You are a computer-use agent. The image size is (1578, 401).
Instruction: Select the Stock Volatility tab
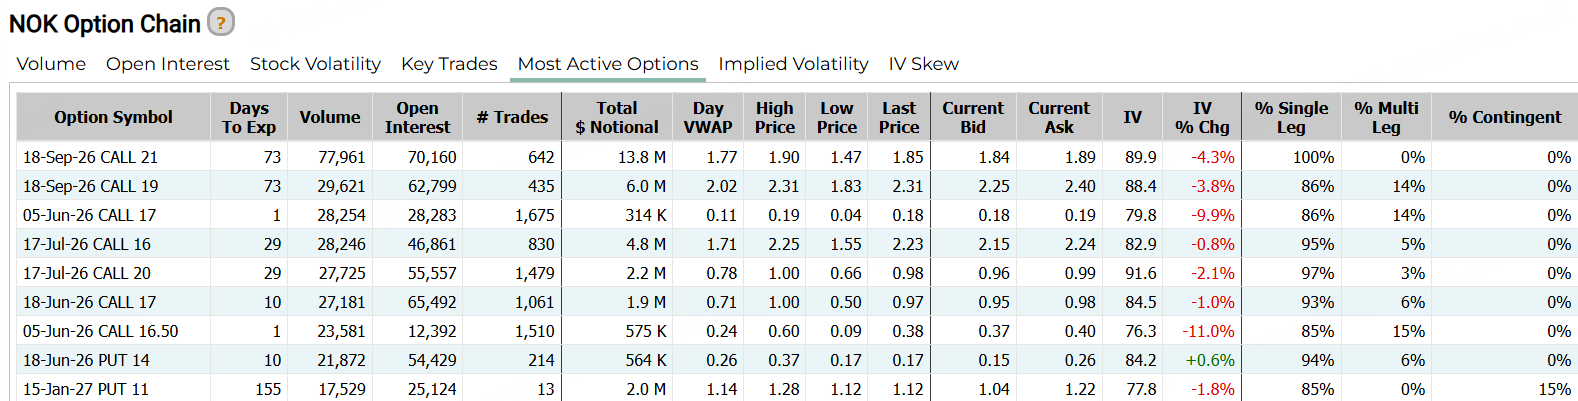click(x=315, y=64)
